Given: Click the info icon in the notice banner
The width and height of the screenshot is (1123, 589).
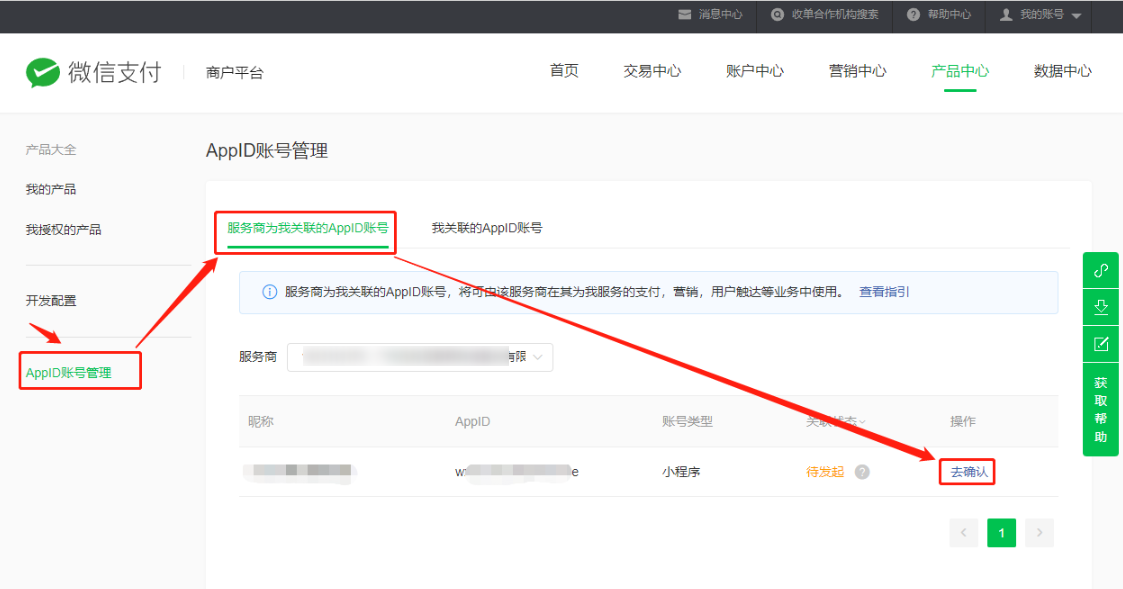Looking at the screenshot, I should (x=269, y=292).
